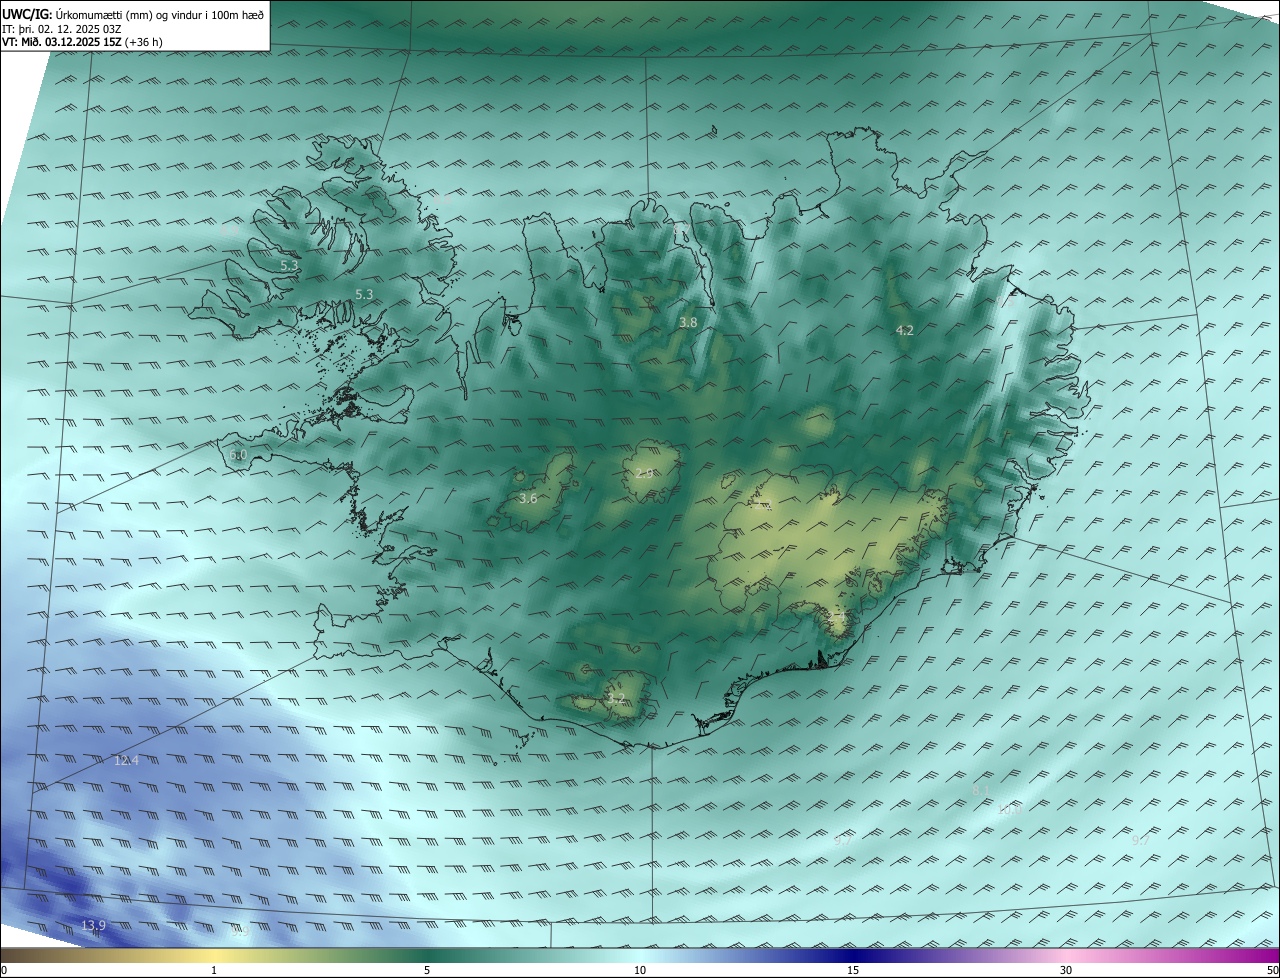
Task: Click the 12.4 value over the ocean
Action: coord(126,761)
